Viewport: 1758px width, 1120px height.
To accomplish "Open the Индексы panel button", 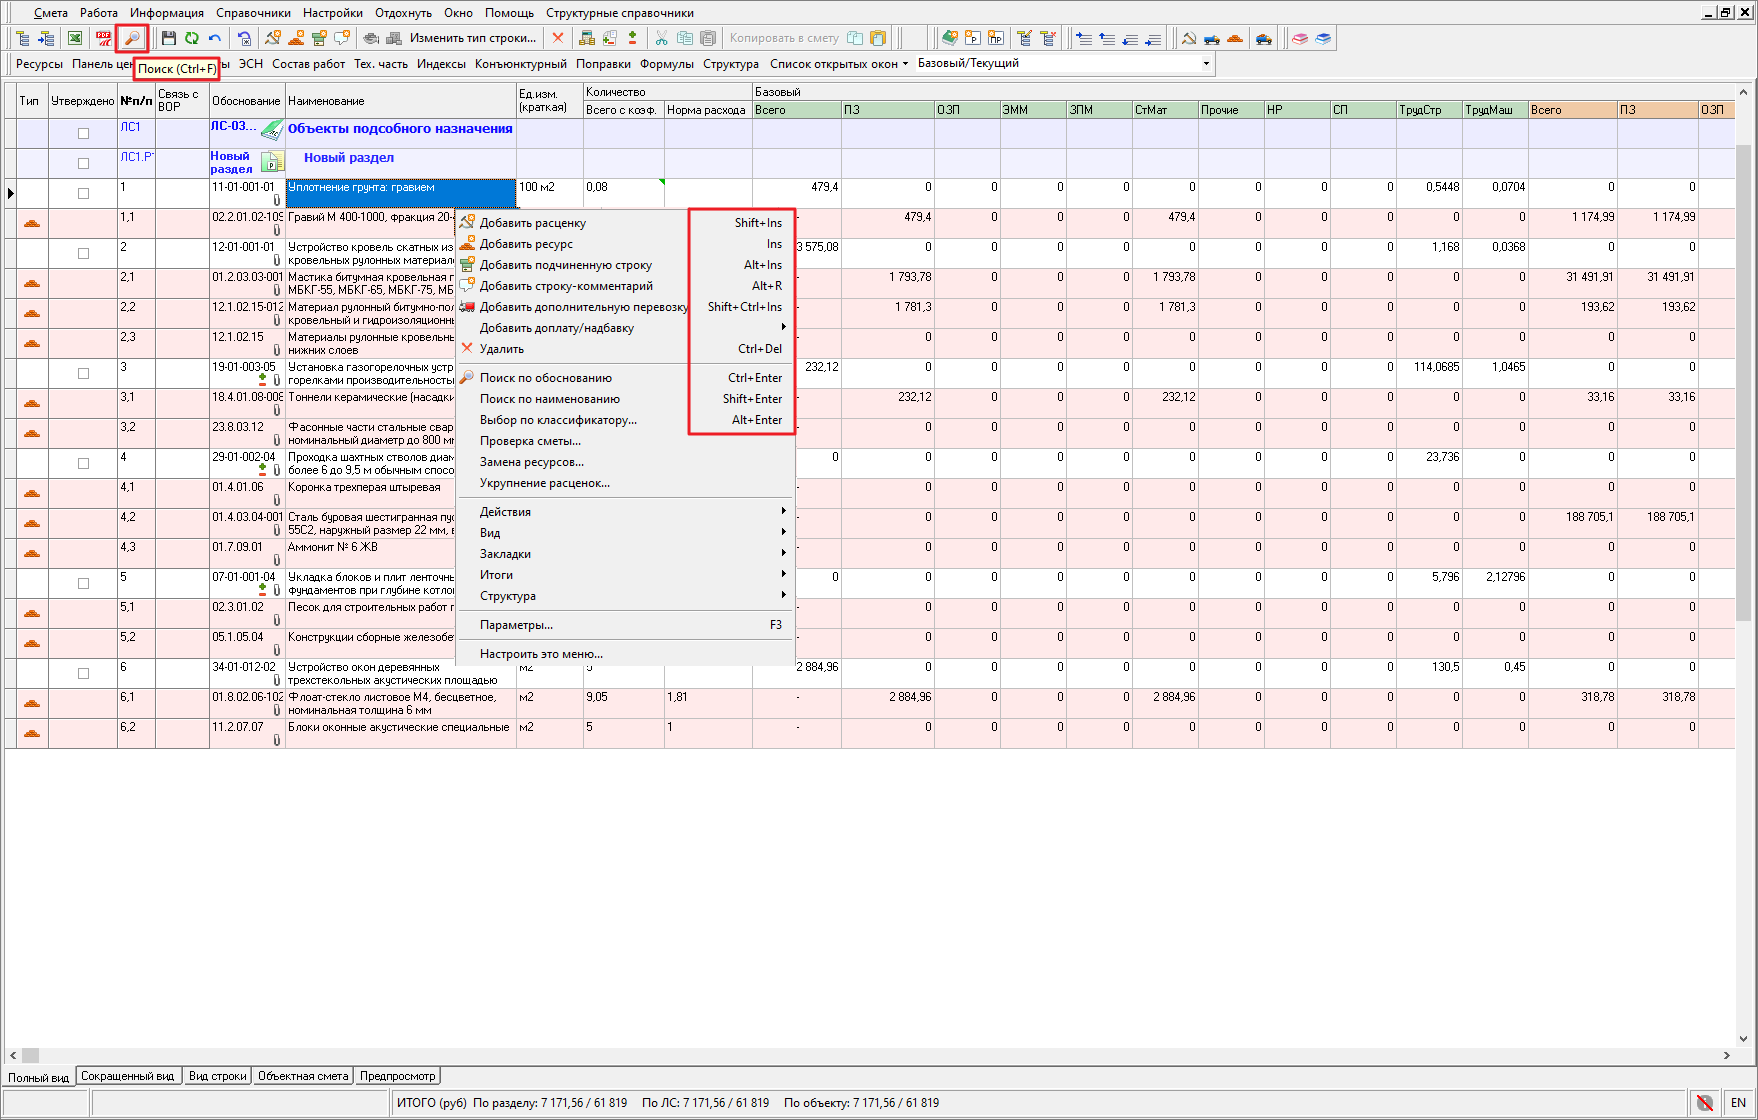I will click(x=441, y=64).
